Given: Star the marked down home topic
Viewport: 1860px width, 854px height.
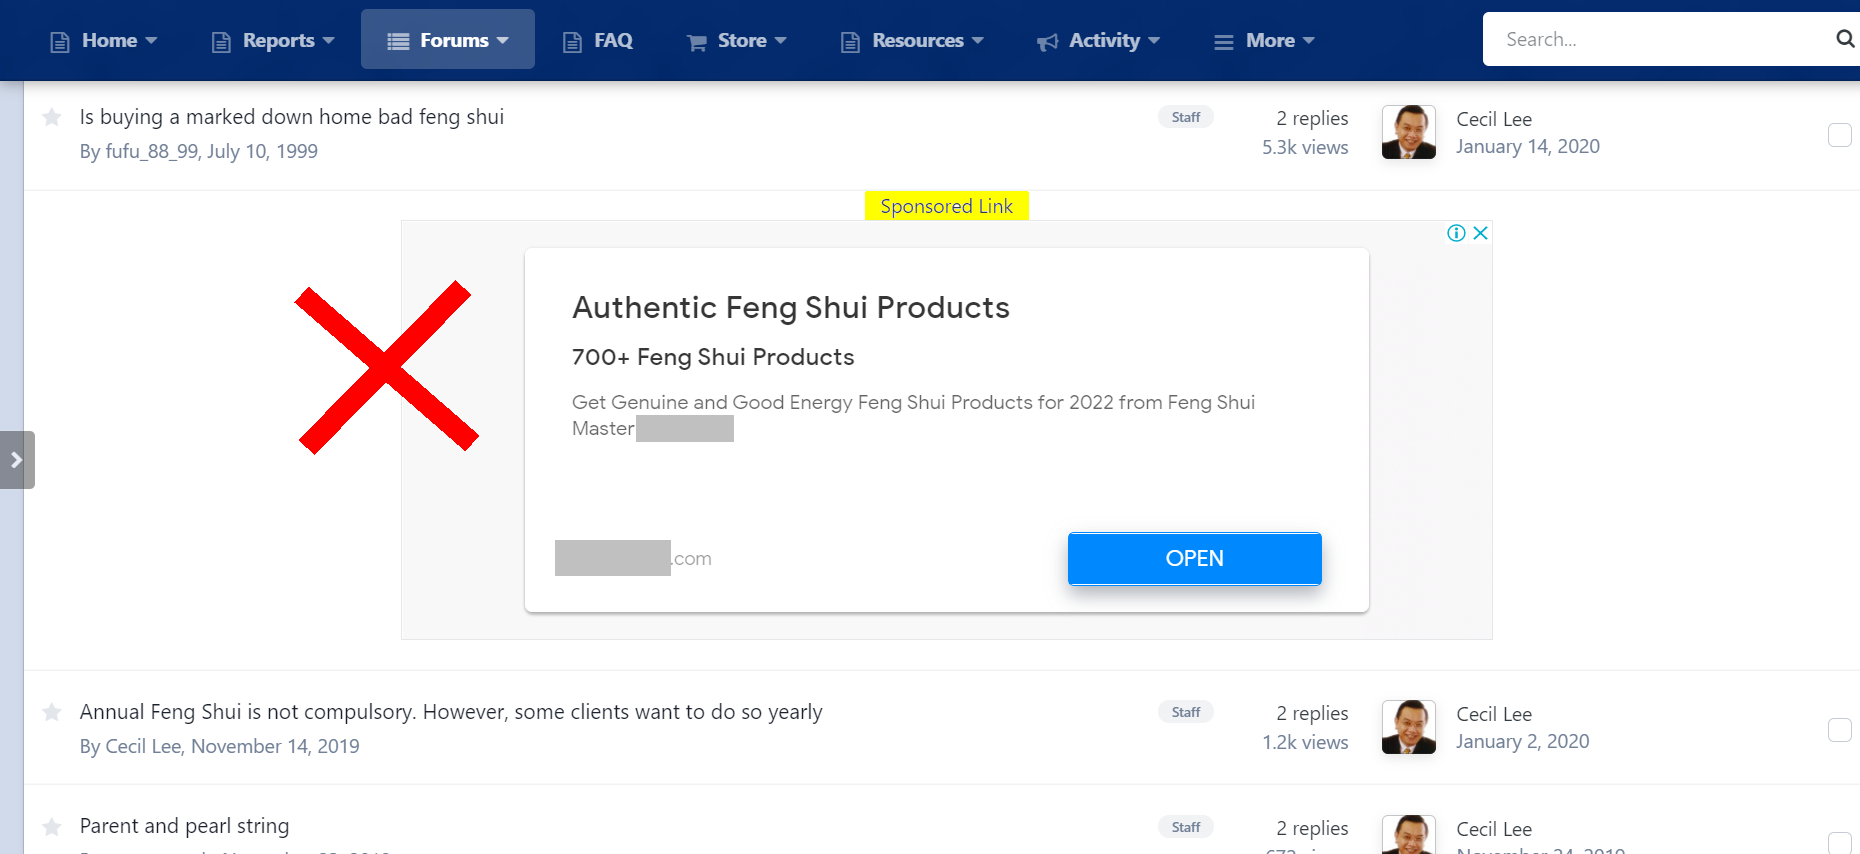Looking at the screenshot, I should (52, 118).
